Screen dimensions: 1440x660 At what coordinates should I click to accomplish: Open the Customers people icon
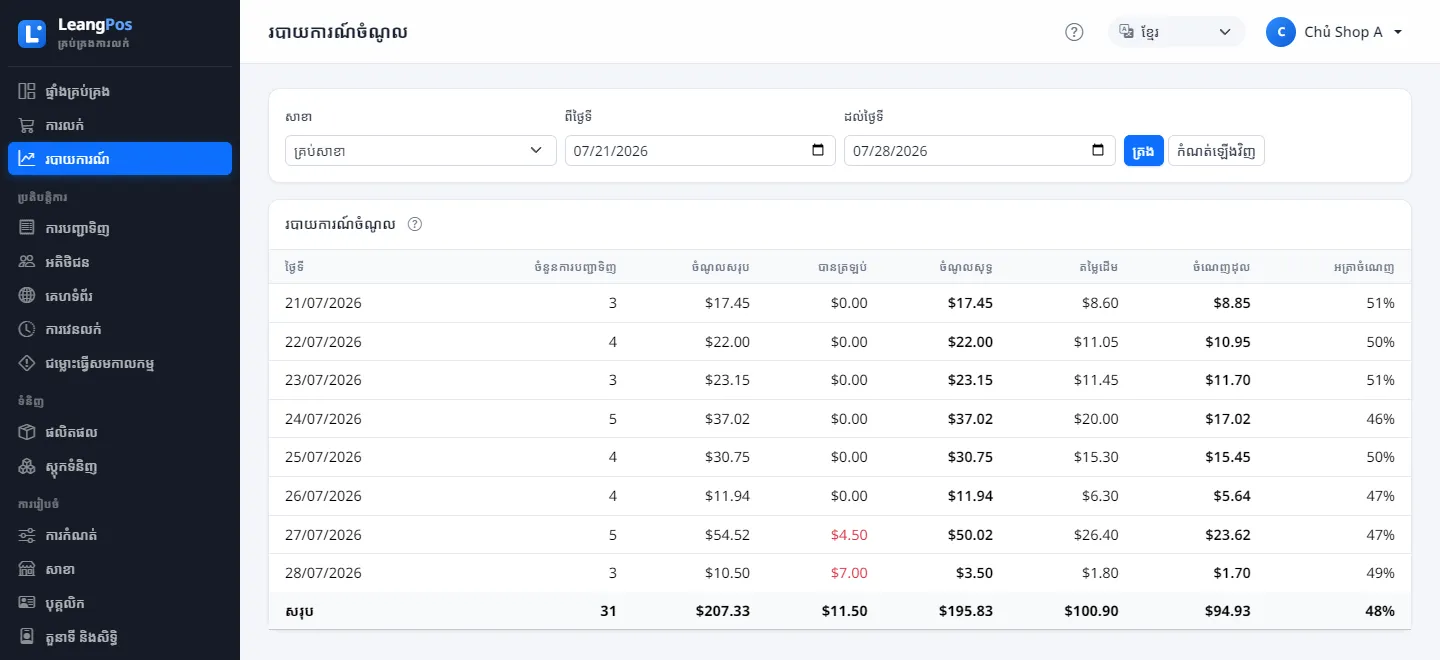[27, 262]
